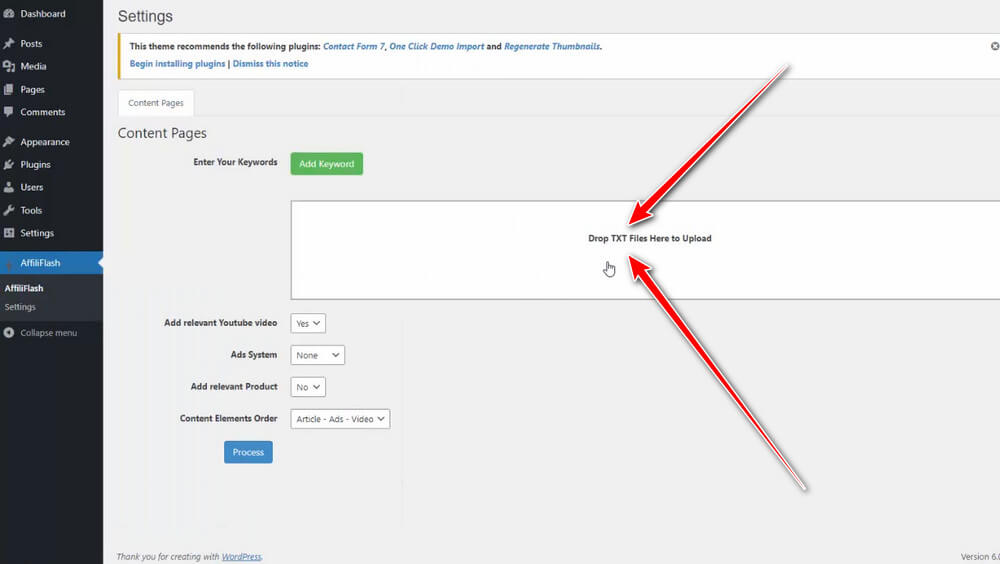Open main Settings menu label in sidebar
Viewport: 1000px width, 564px height.
37,233
